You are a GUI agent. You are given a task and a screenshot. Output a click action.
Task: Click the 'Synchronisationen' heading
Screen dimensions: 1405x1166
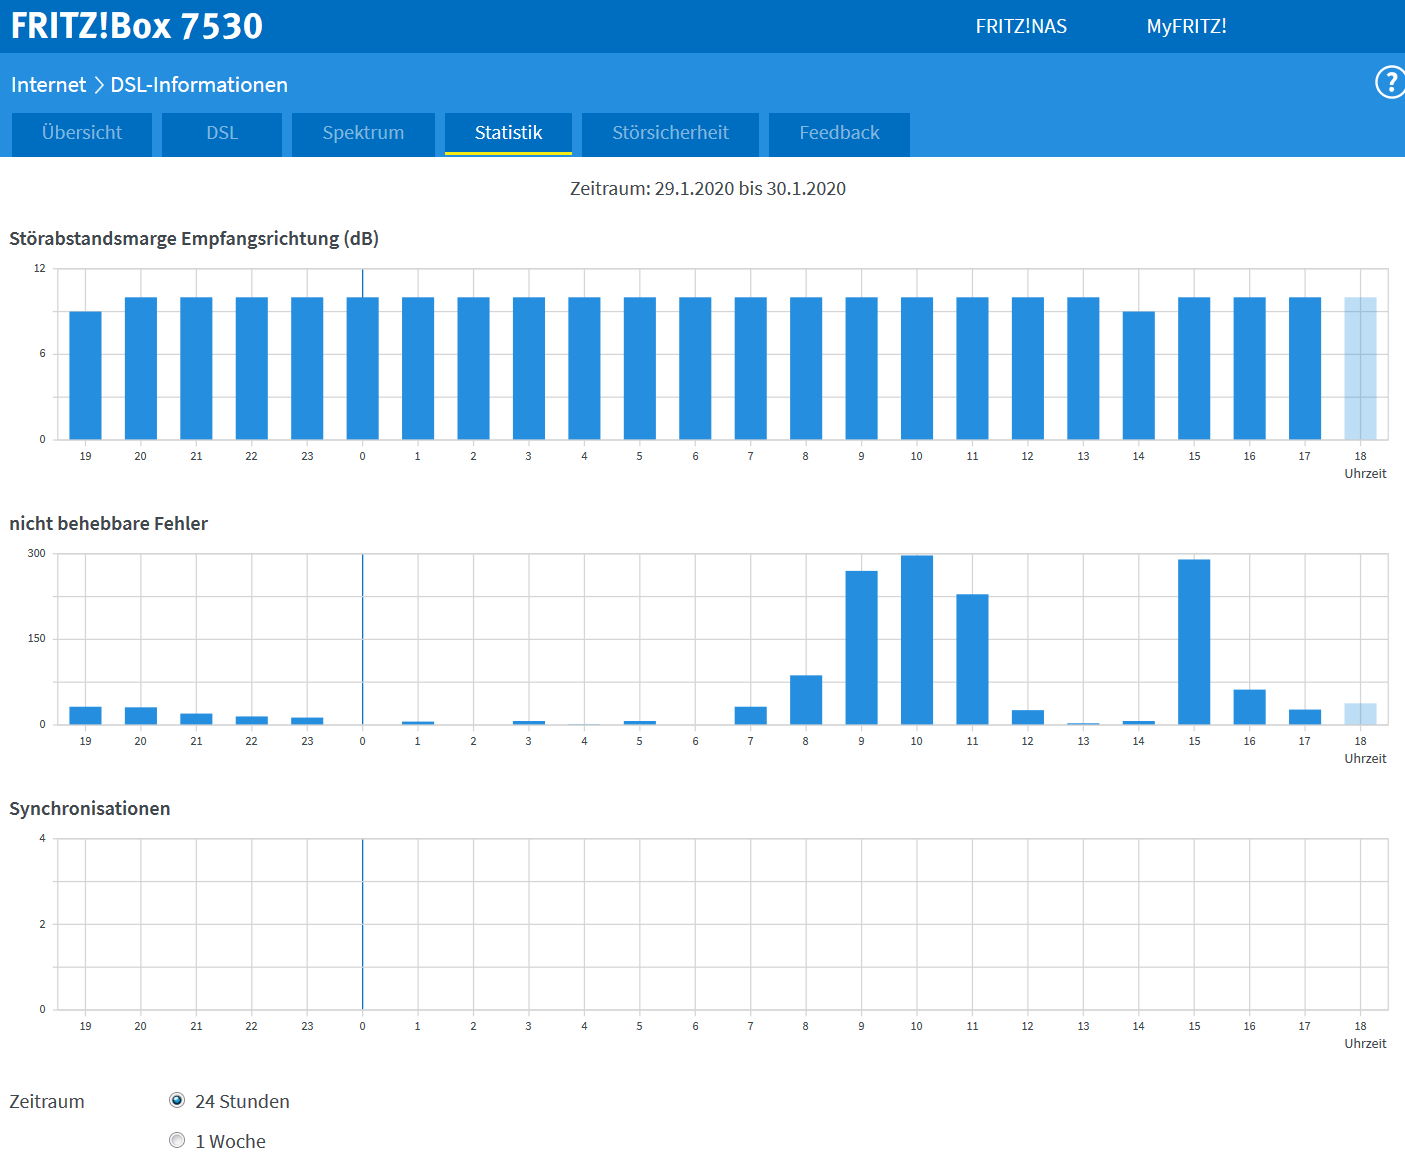pyautogui.click(x=90, y=808)
